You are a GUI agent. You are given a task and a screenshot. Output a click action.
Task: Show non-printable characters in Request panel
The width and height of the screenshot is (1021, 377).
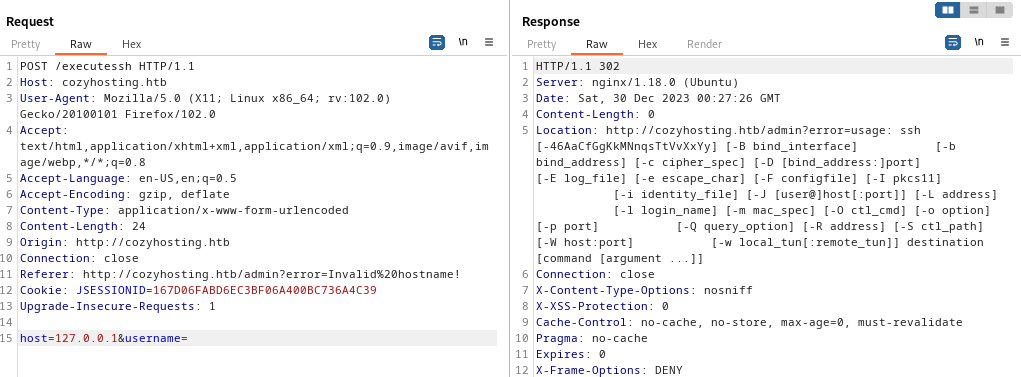[463, 42]
